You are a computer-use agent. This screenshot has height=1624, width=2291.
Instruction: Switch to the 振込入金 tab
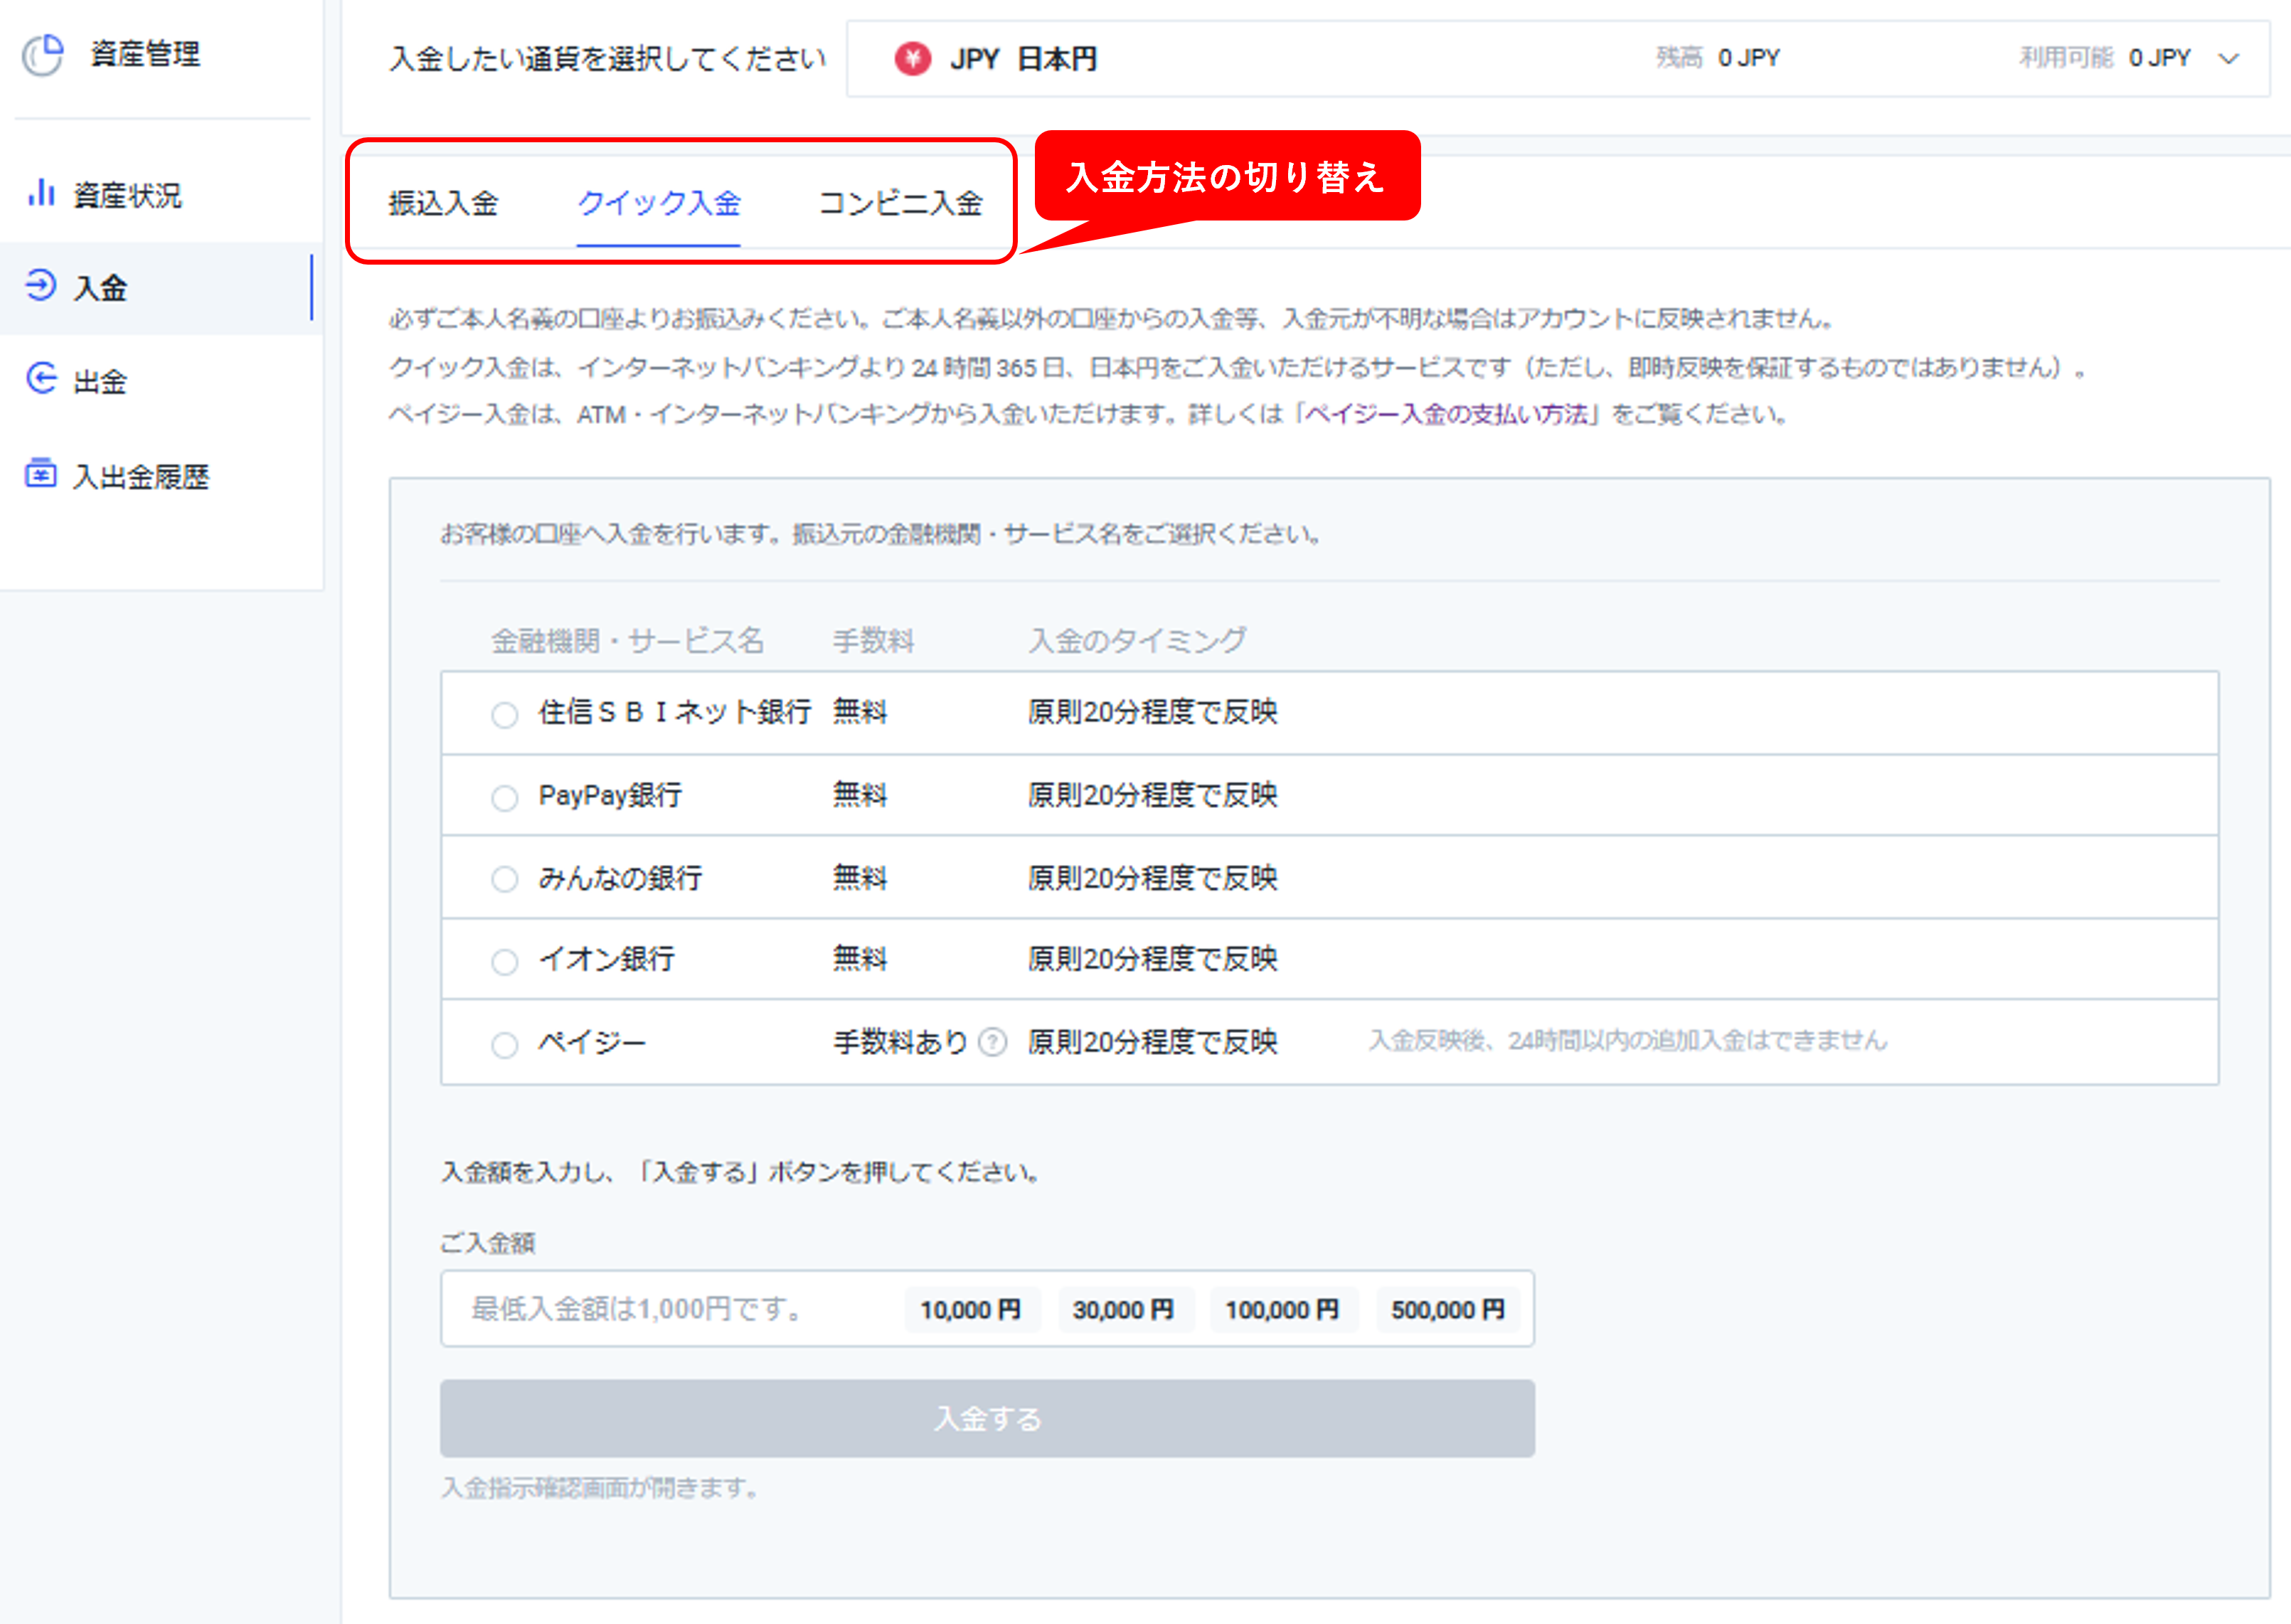[443, 203]
